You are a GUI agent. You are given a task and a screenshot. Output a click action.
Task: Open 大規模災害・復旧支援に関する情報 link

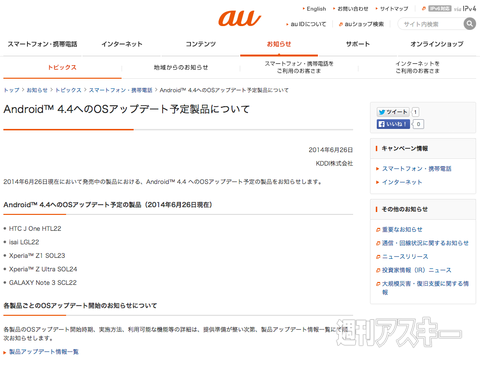(x=425, y=288)
